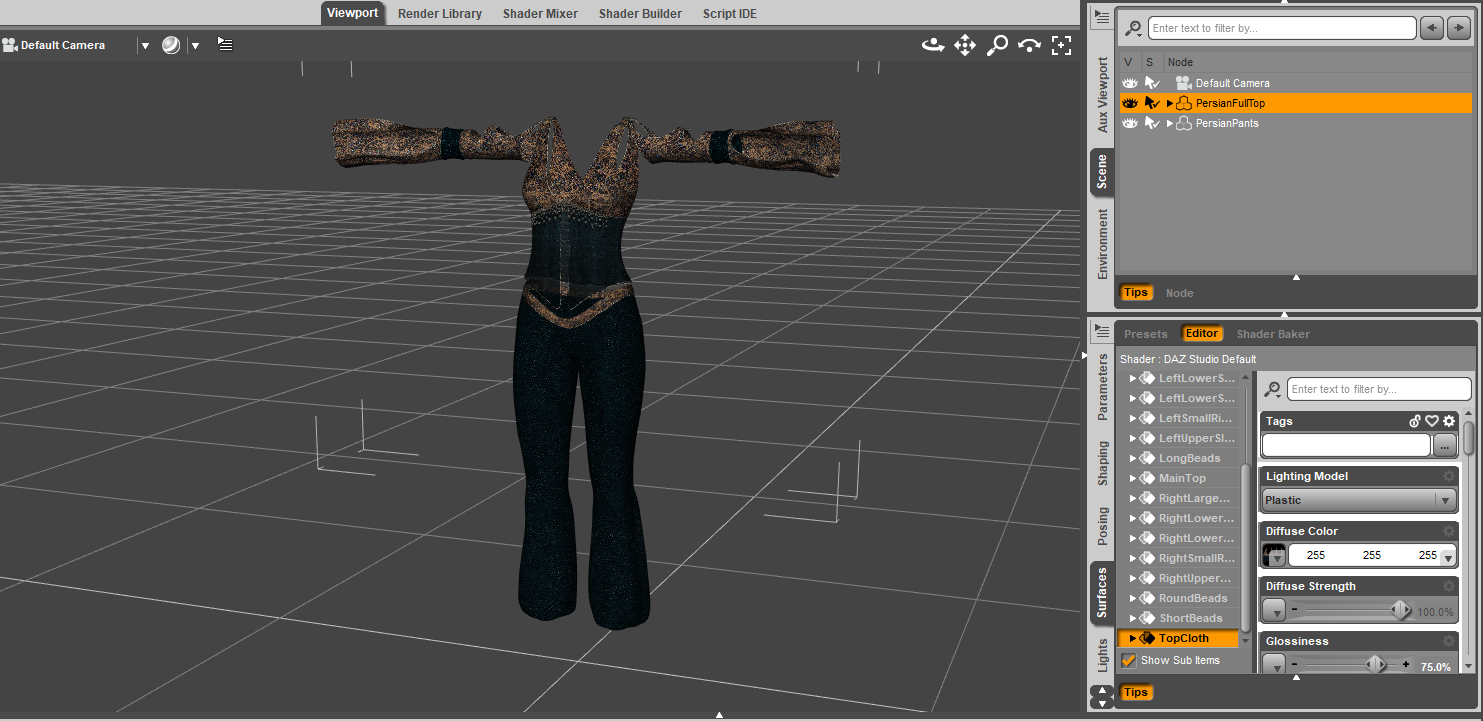Open the viewport options menu icon
Viewport: 1483px width, 721px height.
(x=225, y=45)
